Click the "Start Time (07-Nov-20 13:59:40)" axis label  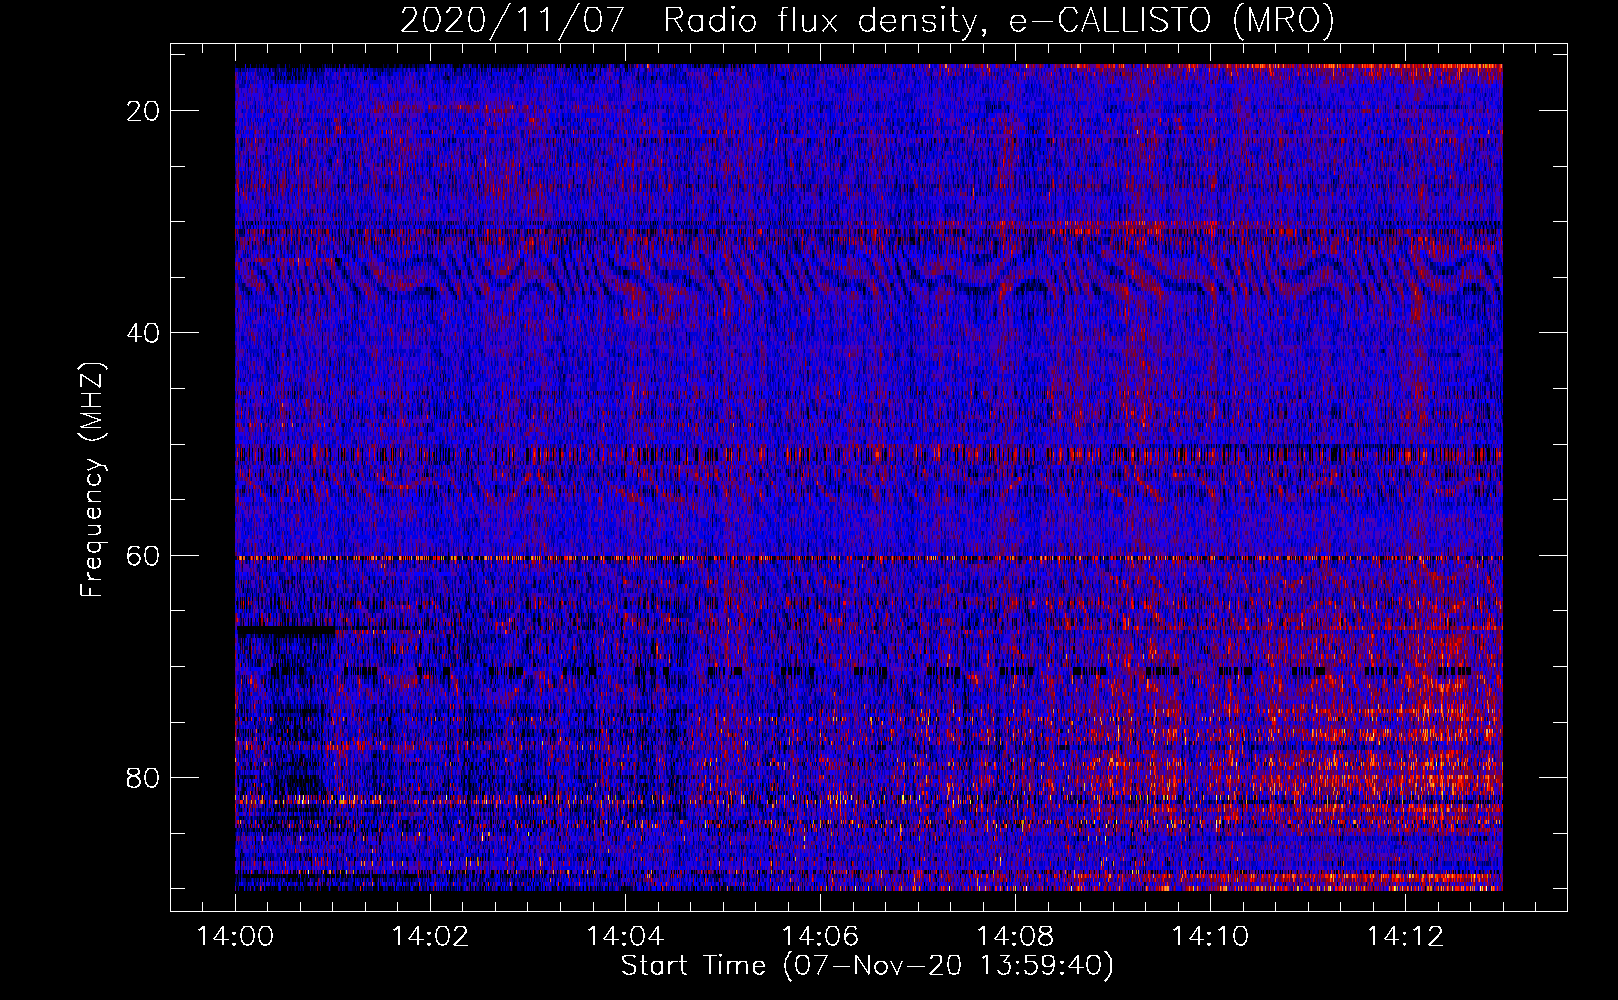click(x=867, y=966)
